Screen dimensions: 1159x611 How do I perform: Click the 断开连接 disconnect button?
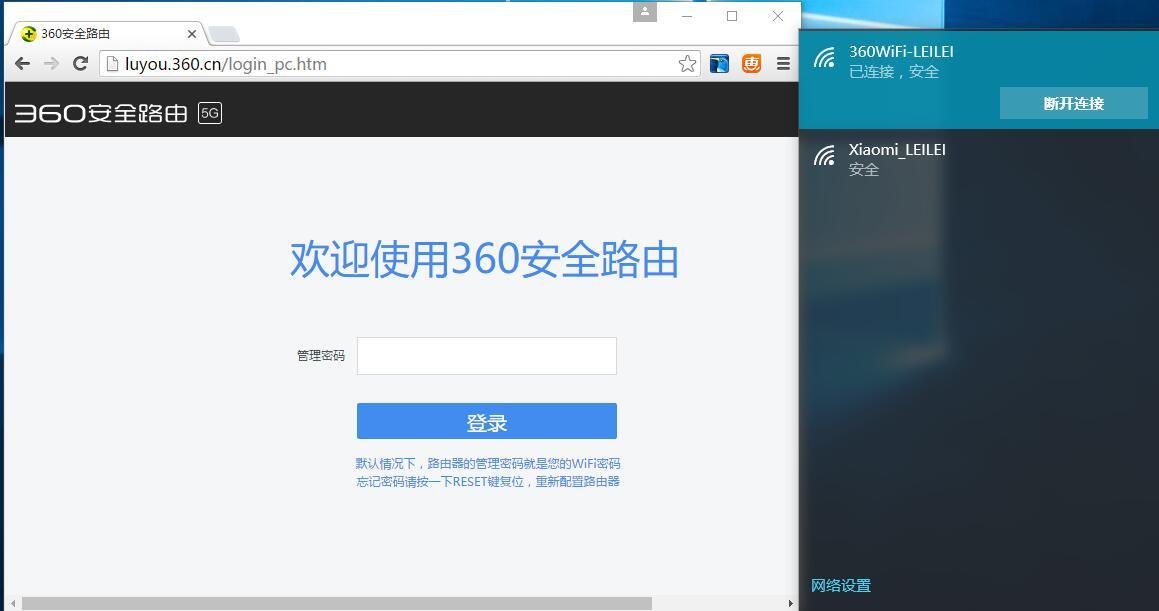tap(1073, 103)
